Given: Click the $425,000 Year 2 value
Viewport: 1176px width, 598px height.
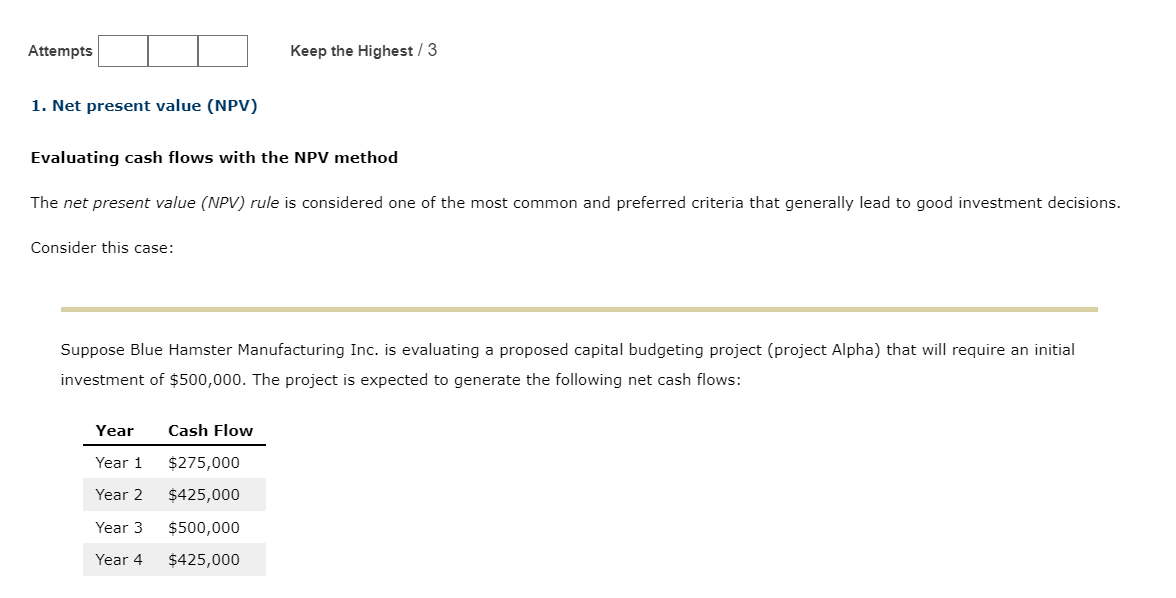Looking at the screenshot, I should coord(204,494).
